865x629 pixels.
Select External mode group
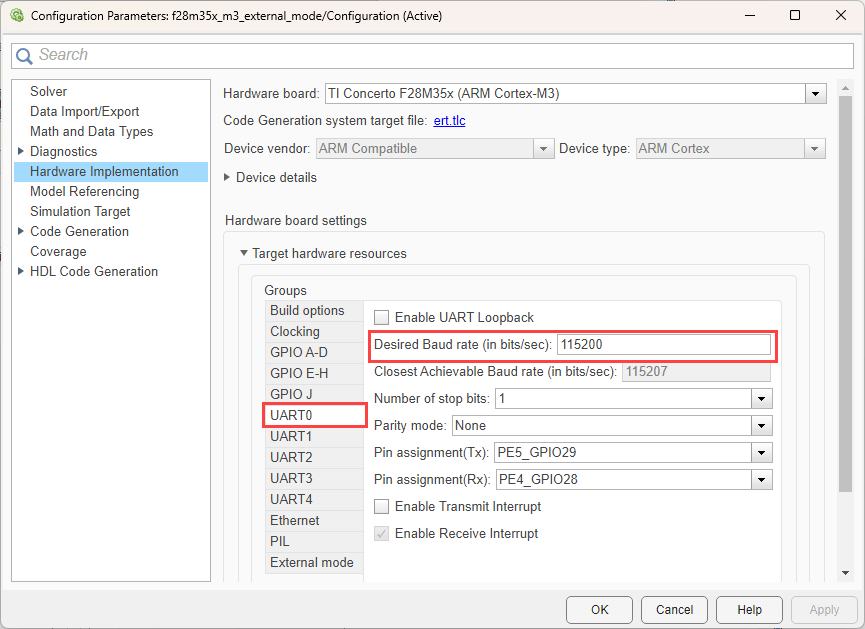click(311, 563)
